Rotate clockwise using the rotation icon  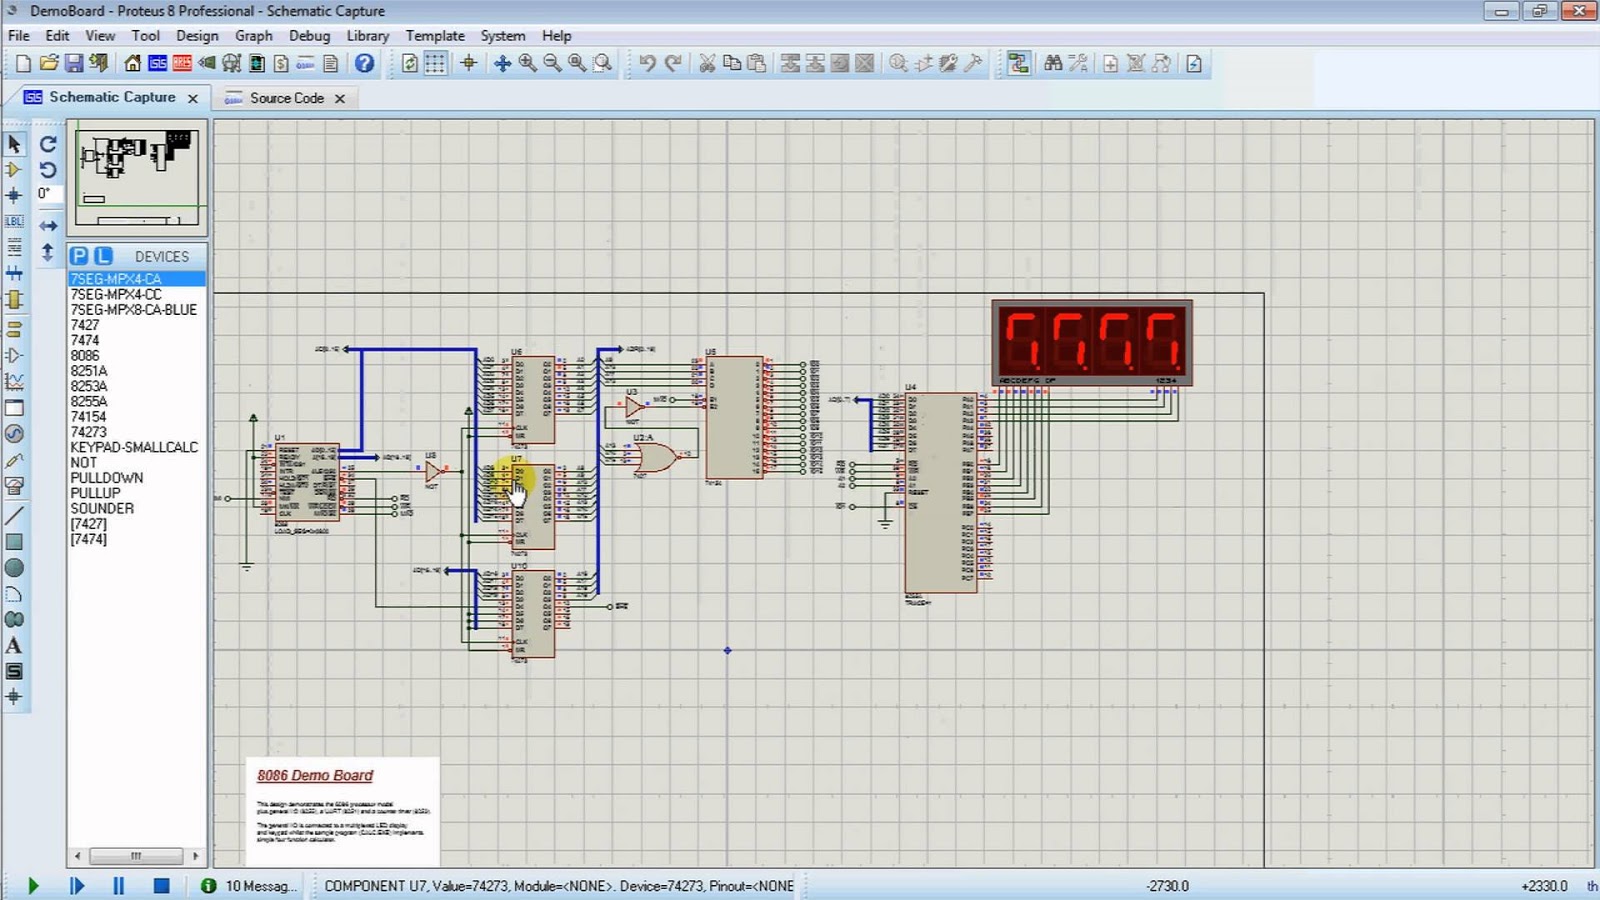(x=48, y=144)
